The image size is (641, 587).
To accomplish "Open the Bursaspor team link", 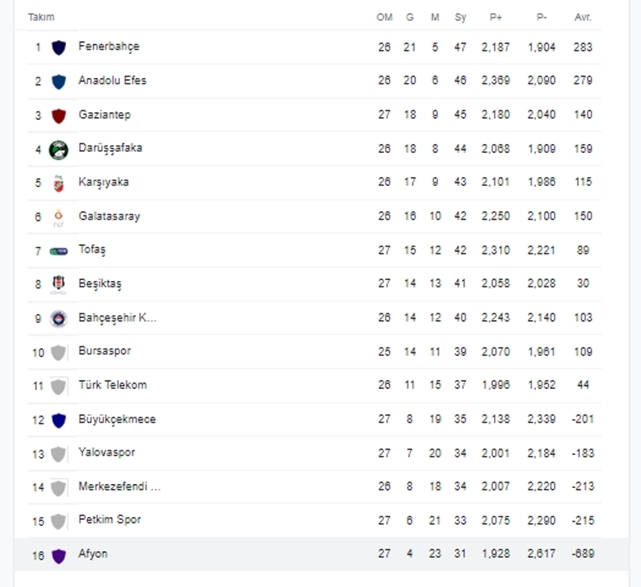I will (105, 351).
